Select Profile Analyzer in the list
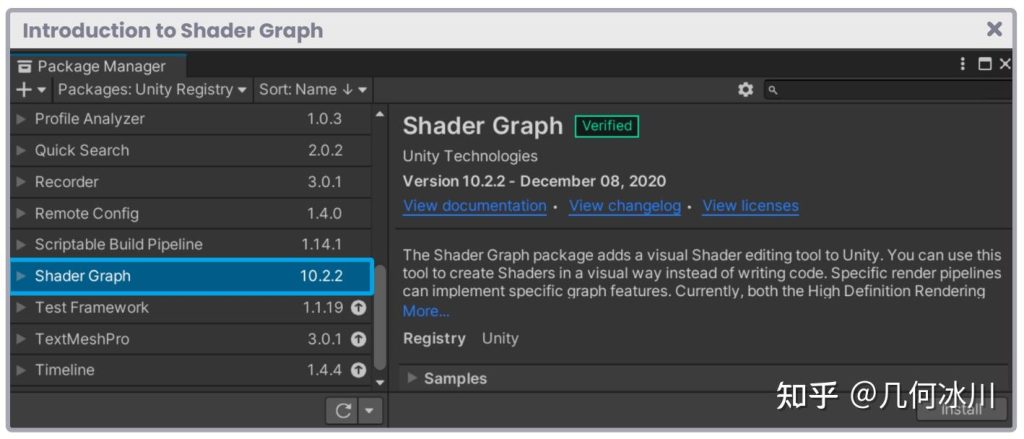Viewport: 1024px width, 439px height. click(191, 119)
